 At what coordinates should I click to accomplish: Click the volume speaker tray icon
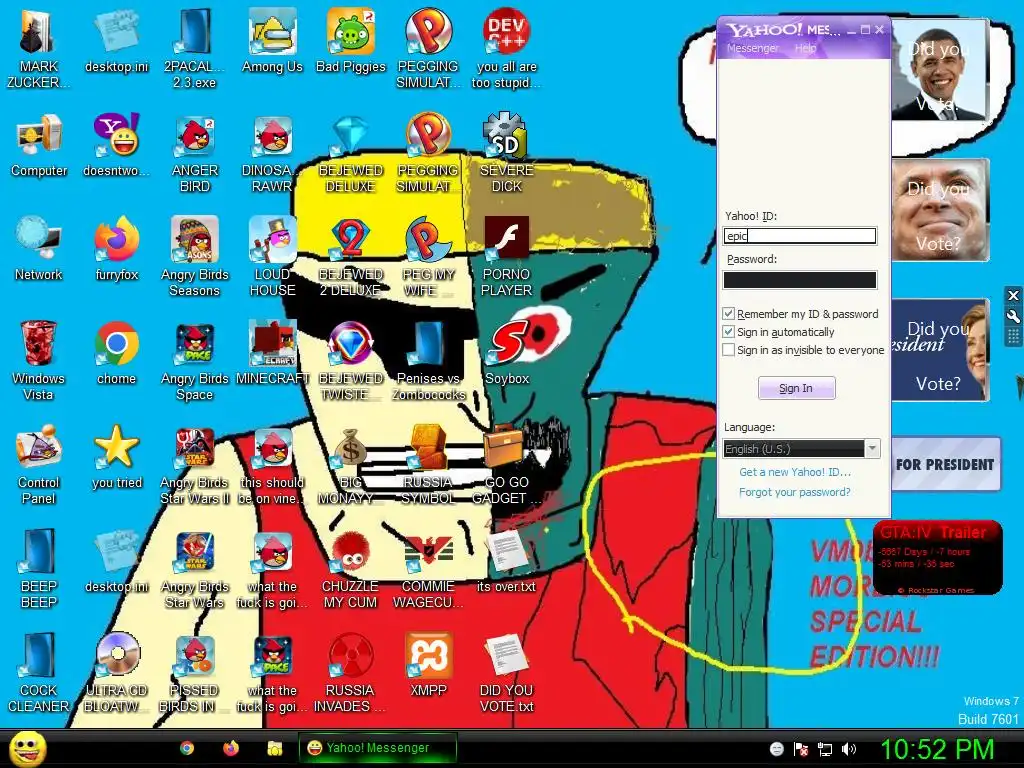coord(849,749)
